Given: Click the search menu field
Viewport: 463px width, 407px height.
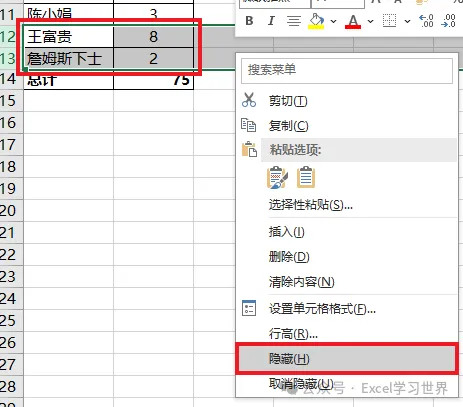Looking at the screenshot, I should pyautogui.click(x=347, y=71).
